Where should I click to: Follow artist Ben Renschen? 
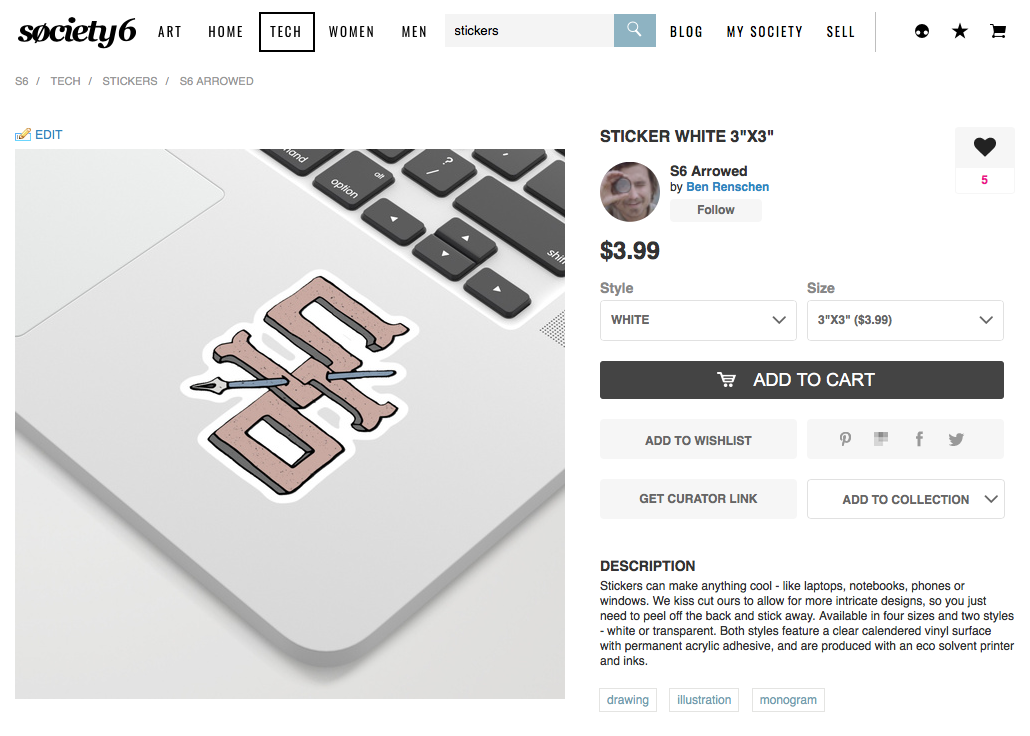[715, 210]
